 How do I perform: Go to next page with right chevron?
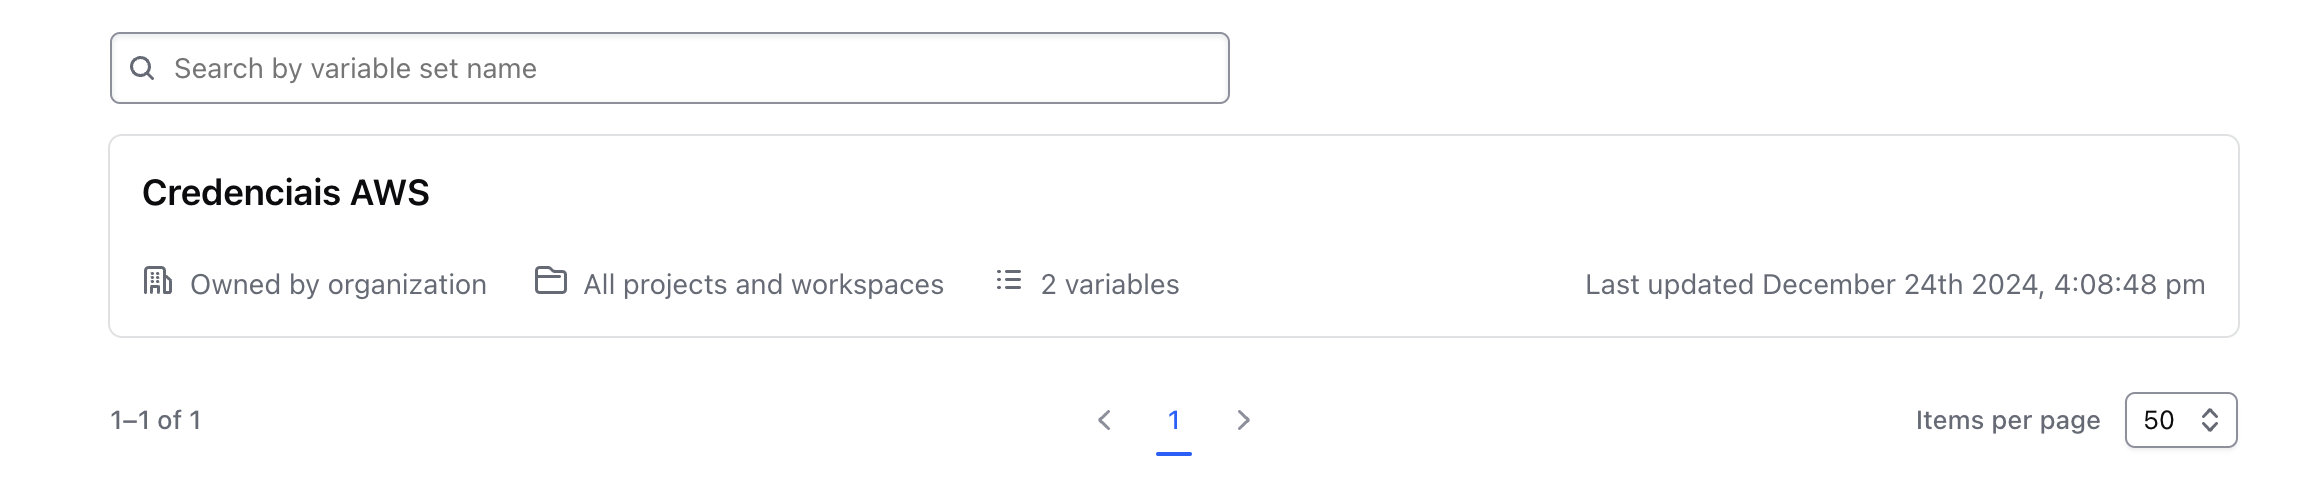coord(1243,420)
